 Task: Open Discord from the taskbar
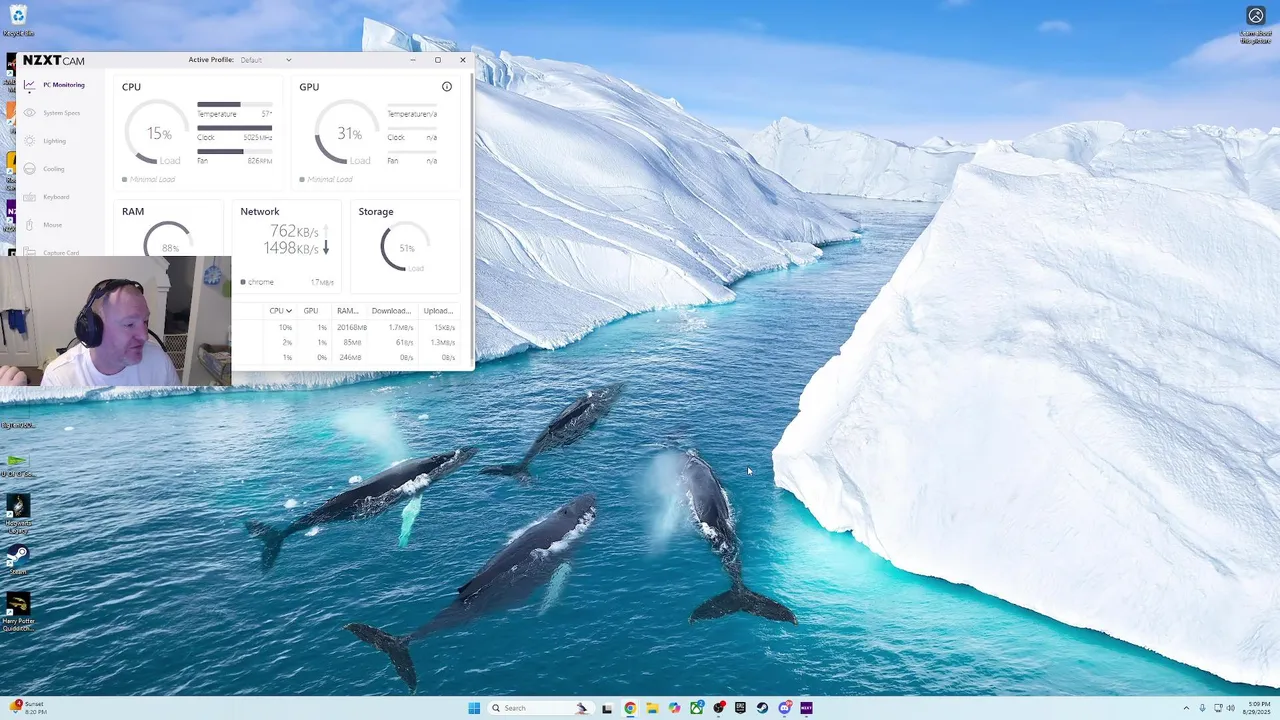tap(784, 708)
